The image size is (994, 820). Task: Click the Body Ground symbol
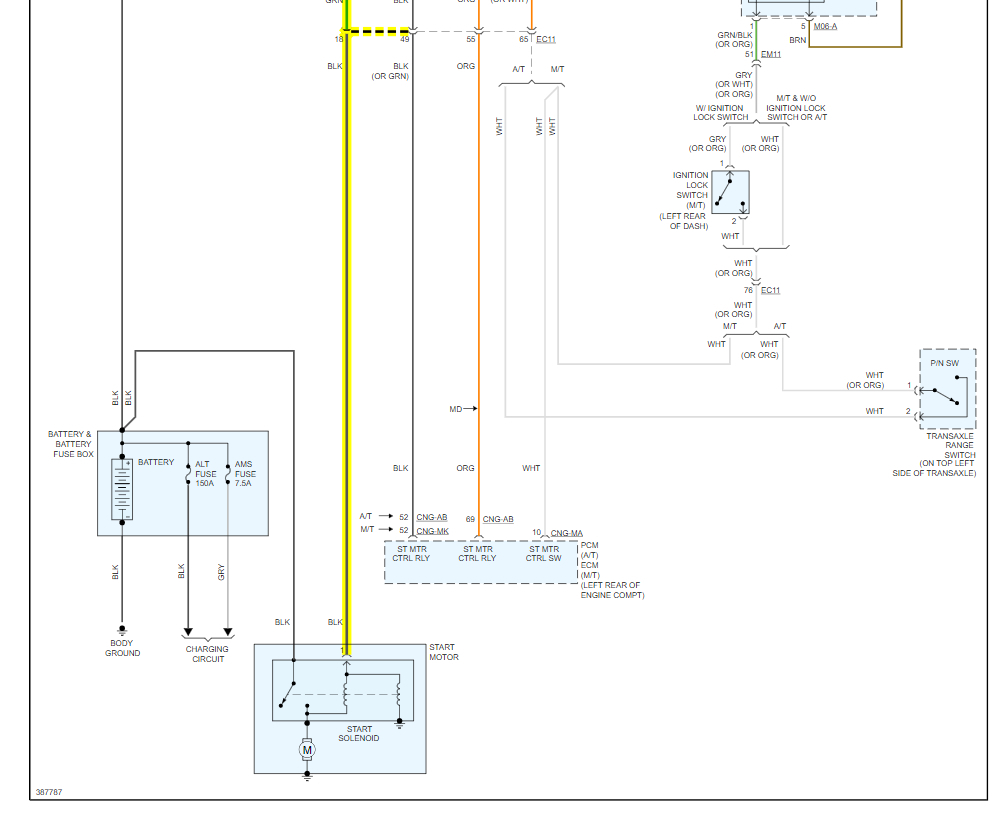click(122, 630)
